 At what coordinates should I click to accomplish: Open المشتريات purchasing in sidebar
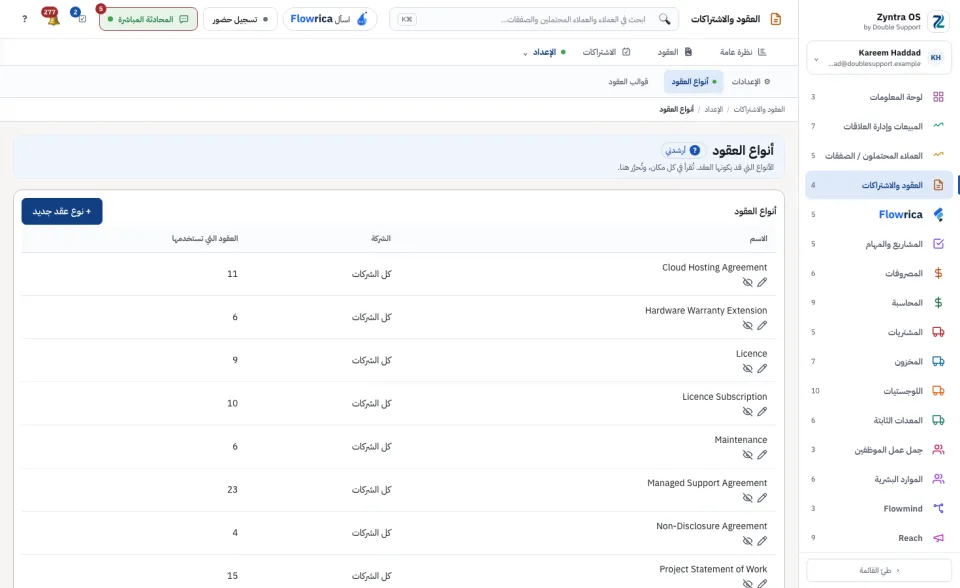pyautogui.click(x=879, y=332)
